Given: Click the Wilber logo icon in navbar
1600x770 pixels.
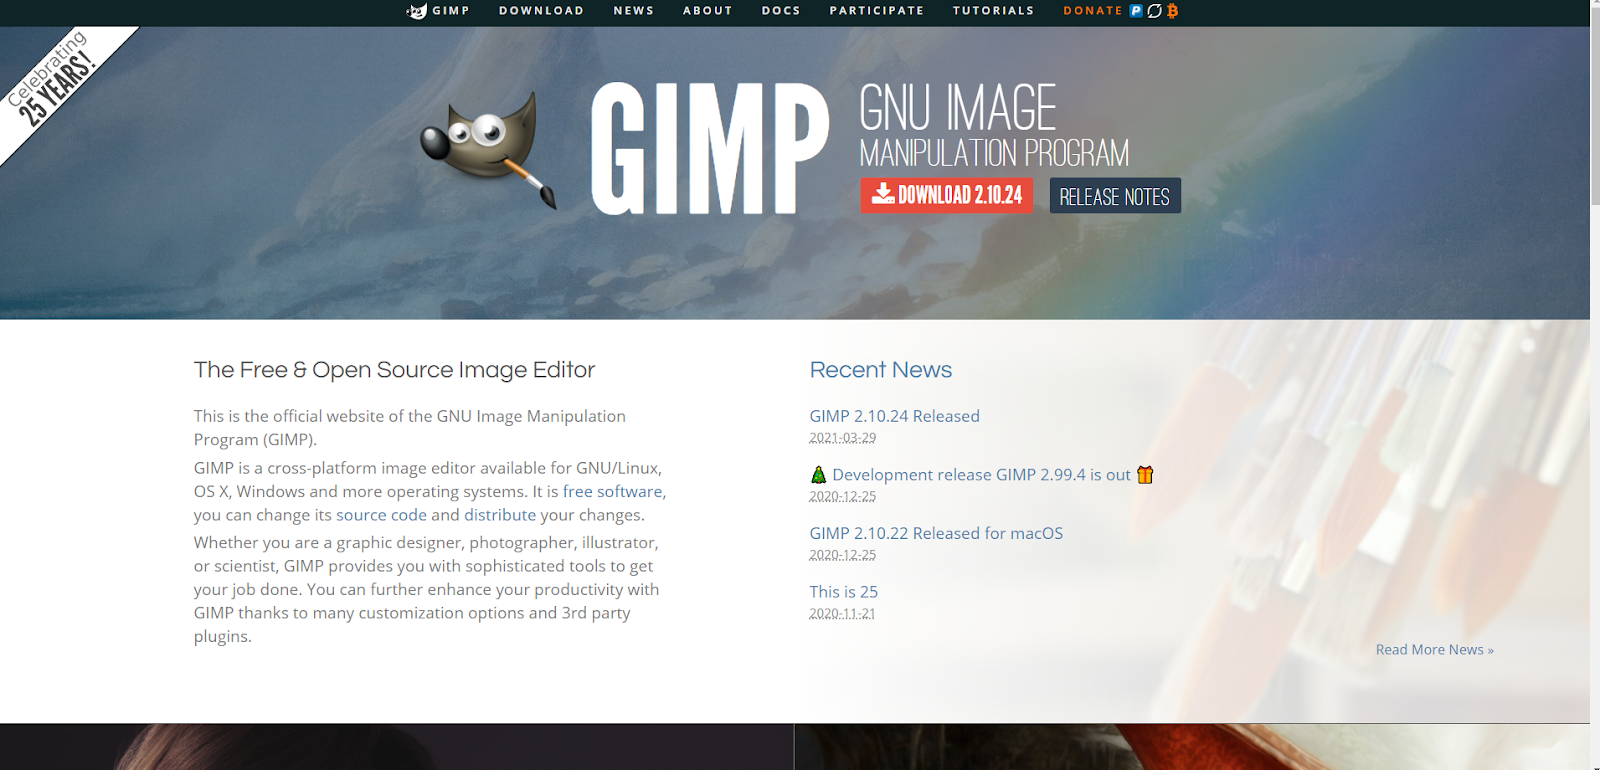Looking at the screenshot, I should click(417, 11).
